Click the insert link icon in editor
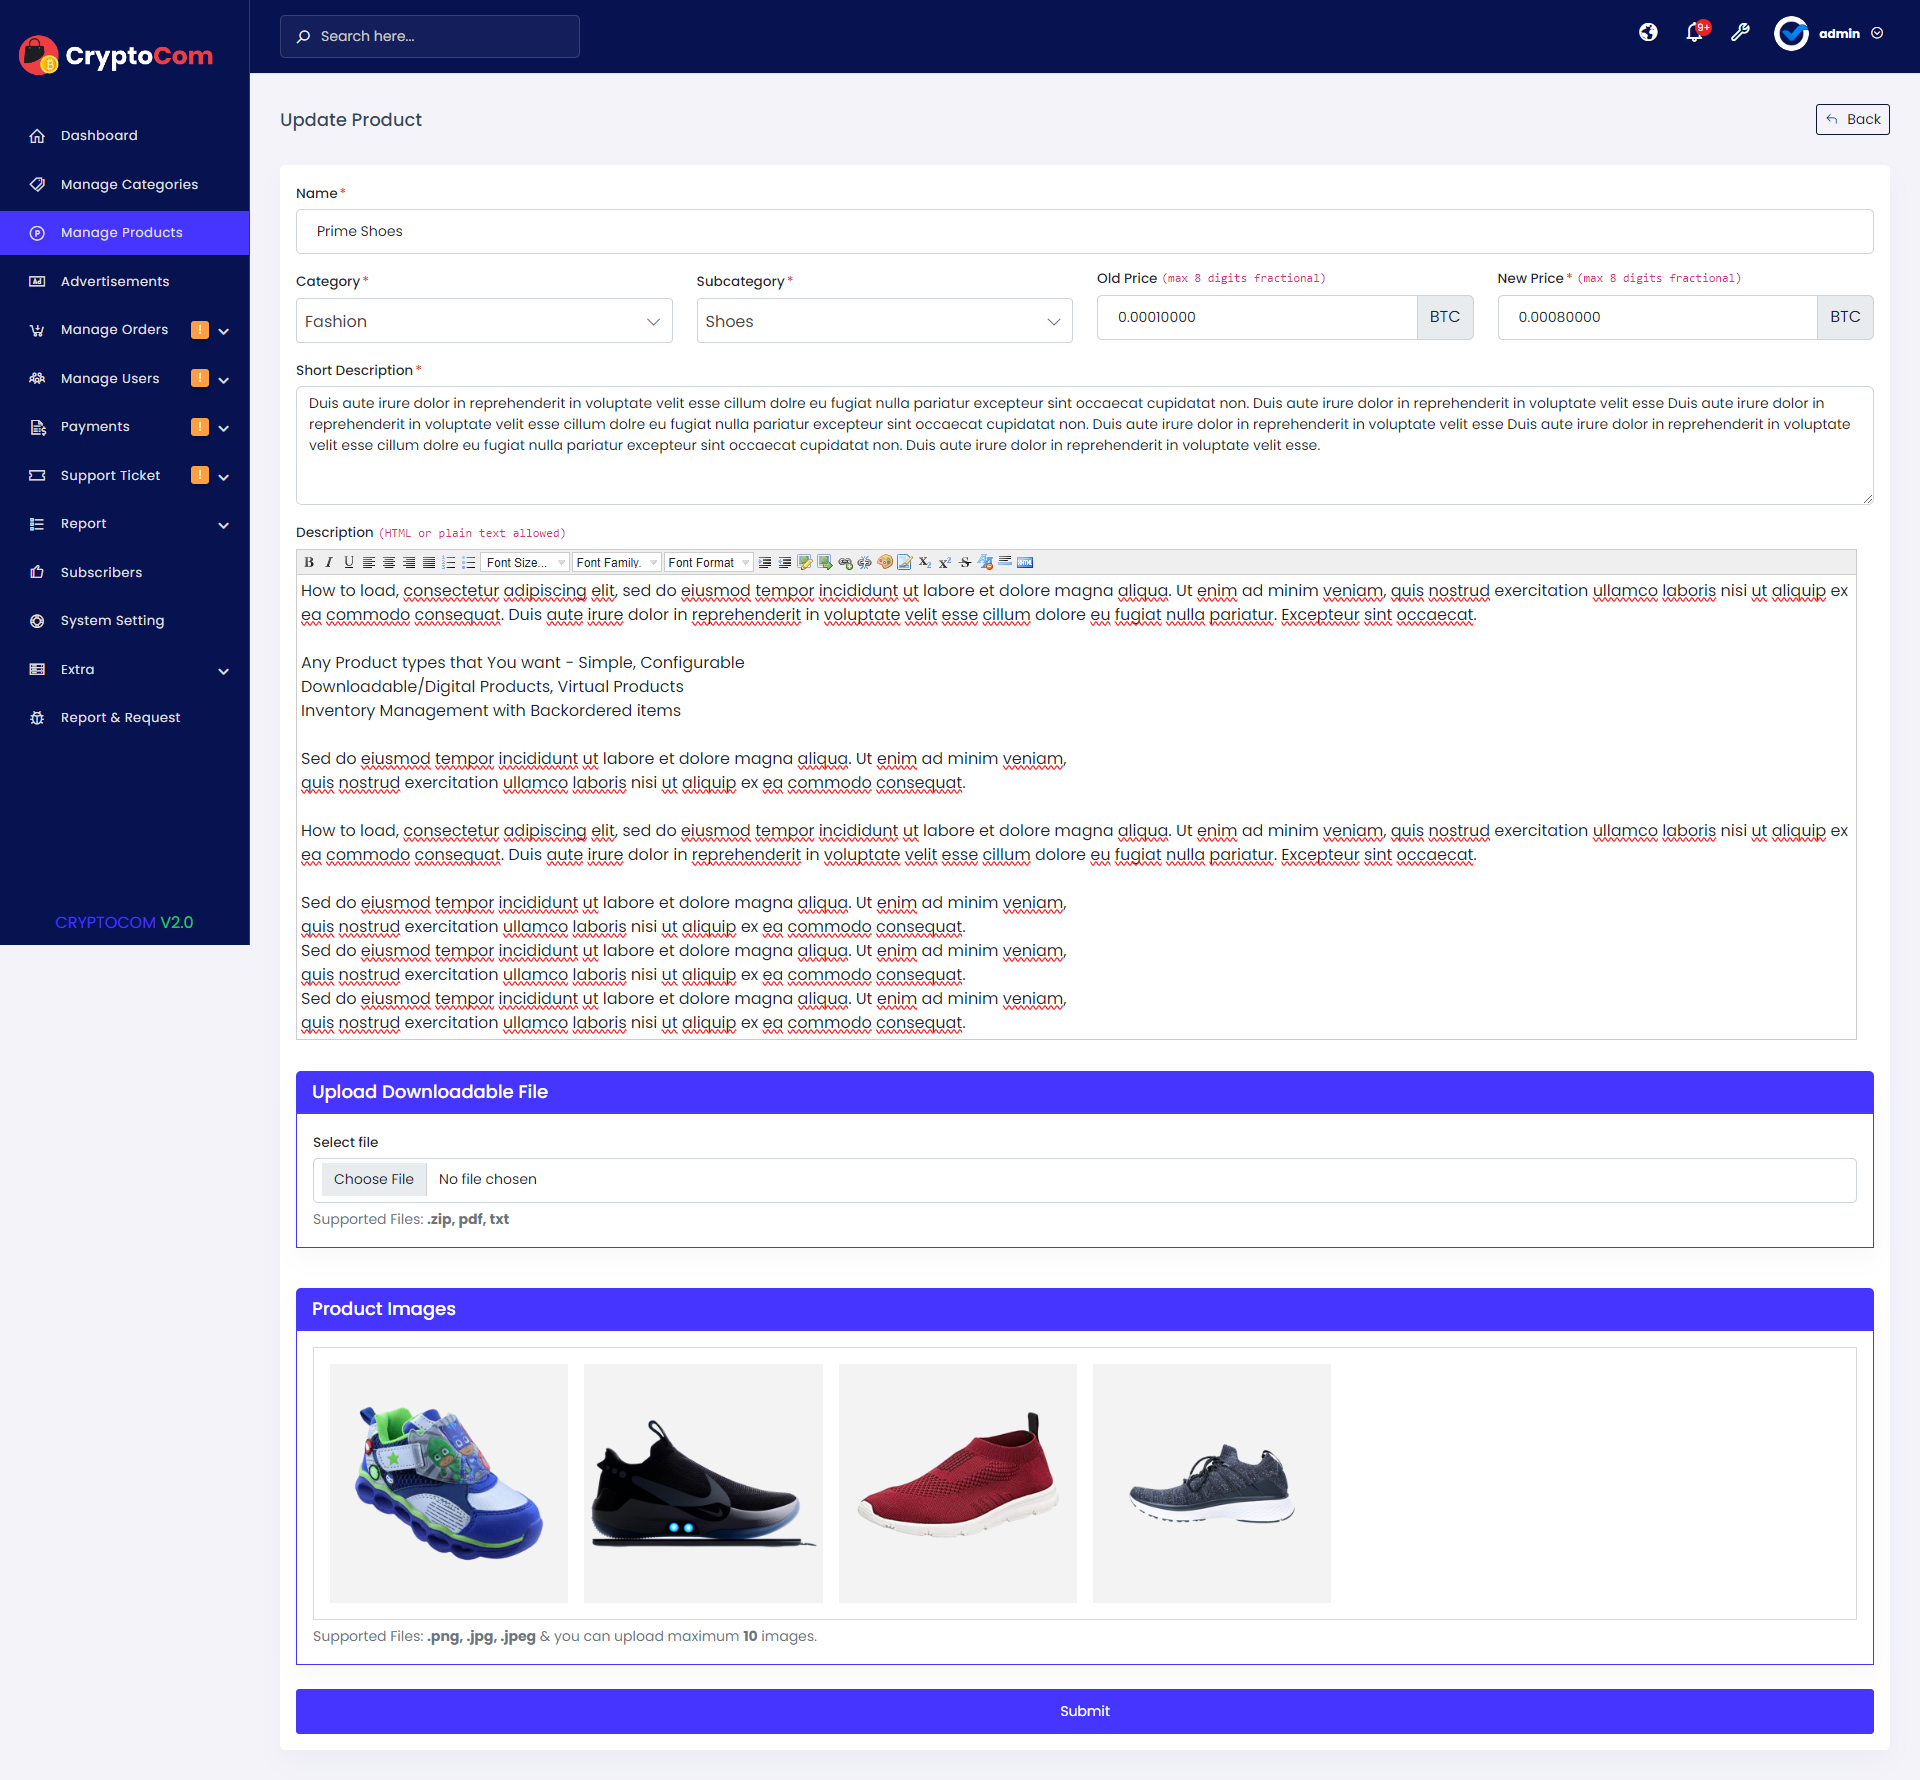1920x1780 pixels. [846, 562]
